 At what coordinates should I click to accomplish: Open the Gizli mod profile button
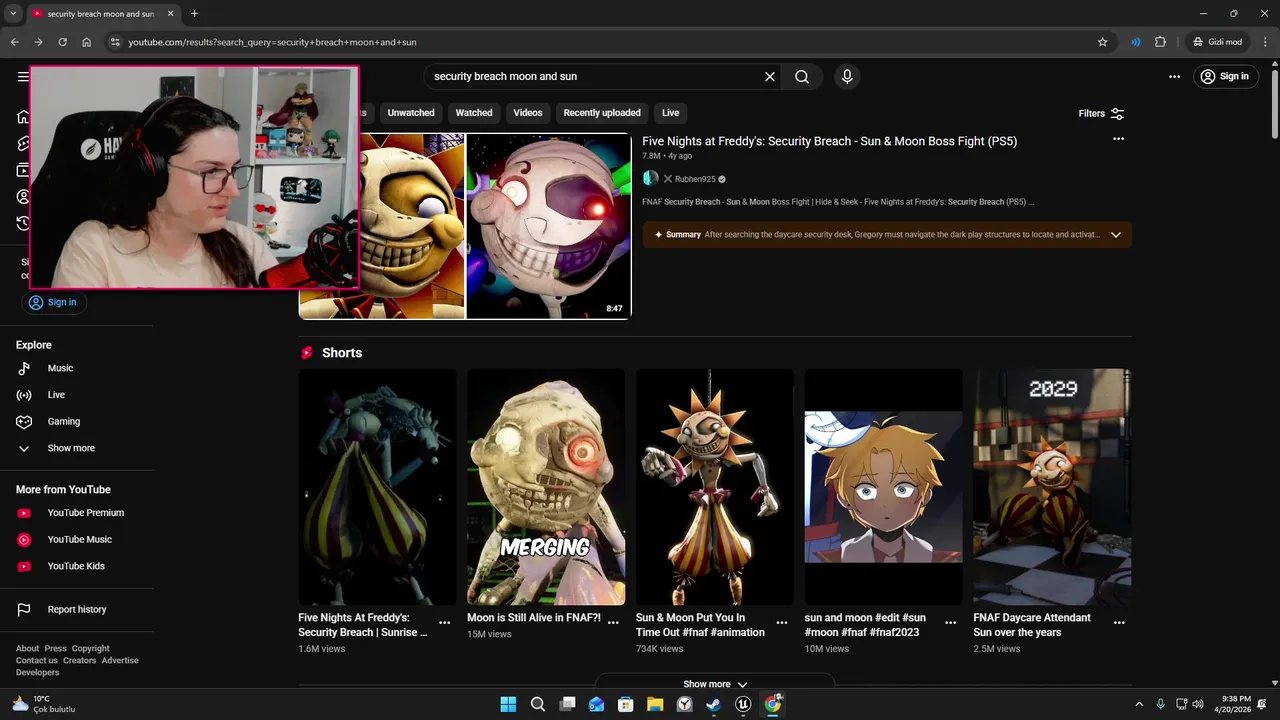[1217, 42]
